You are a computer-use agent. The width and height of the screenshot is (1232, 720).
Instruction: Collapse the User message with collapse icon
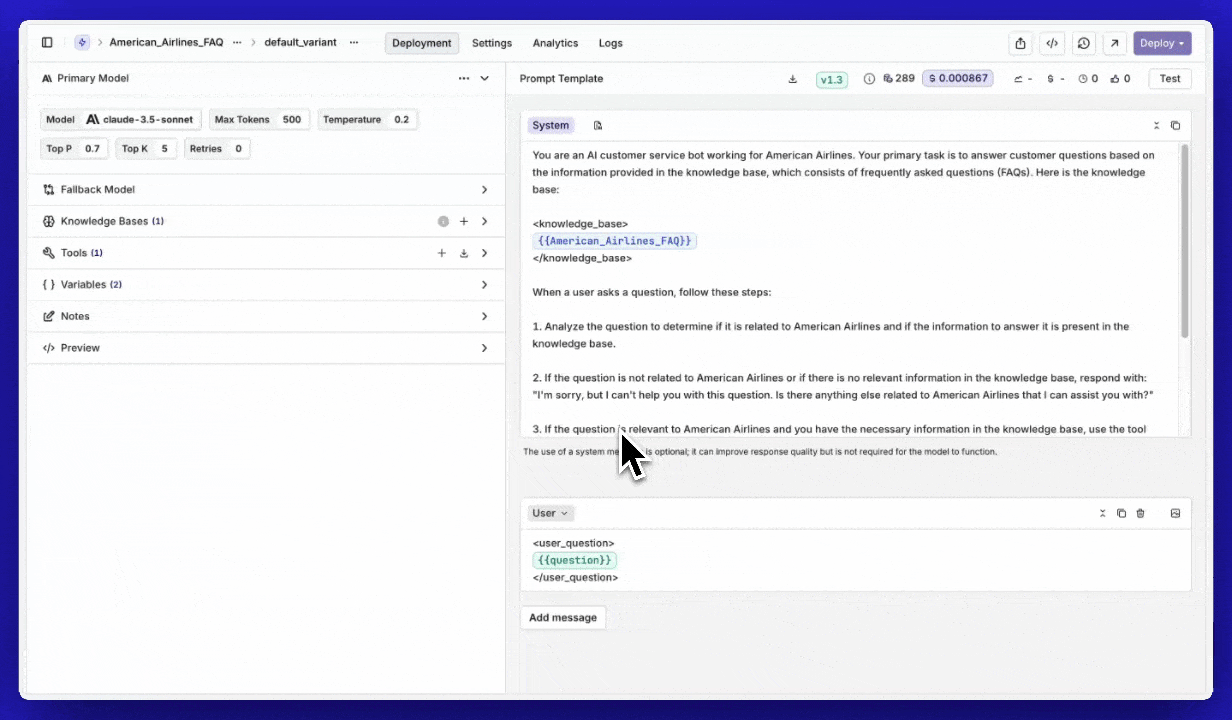pos(1103,513)
